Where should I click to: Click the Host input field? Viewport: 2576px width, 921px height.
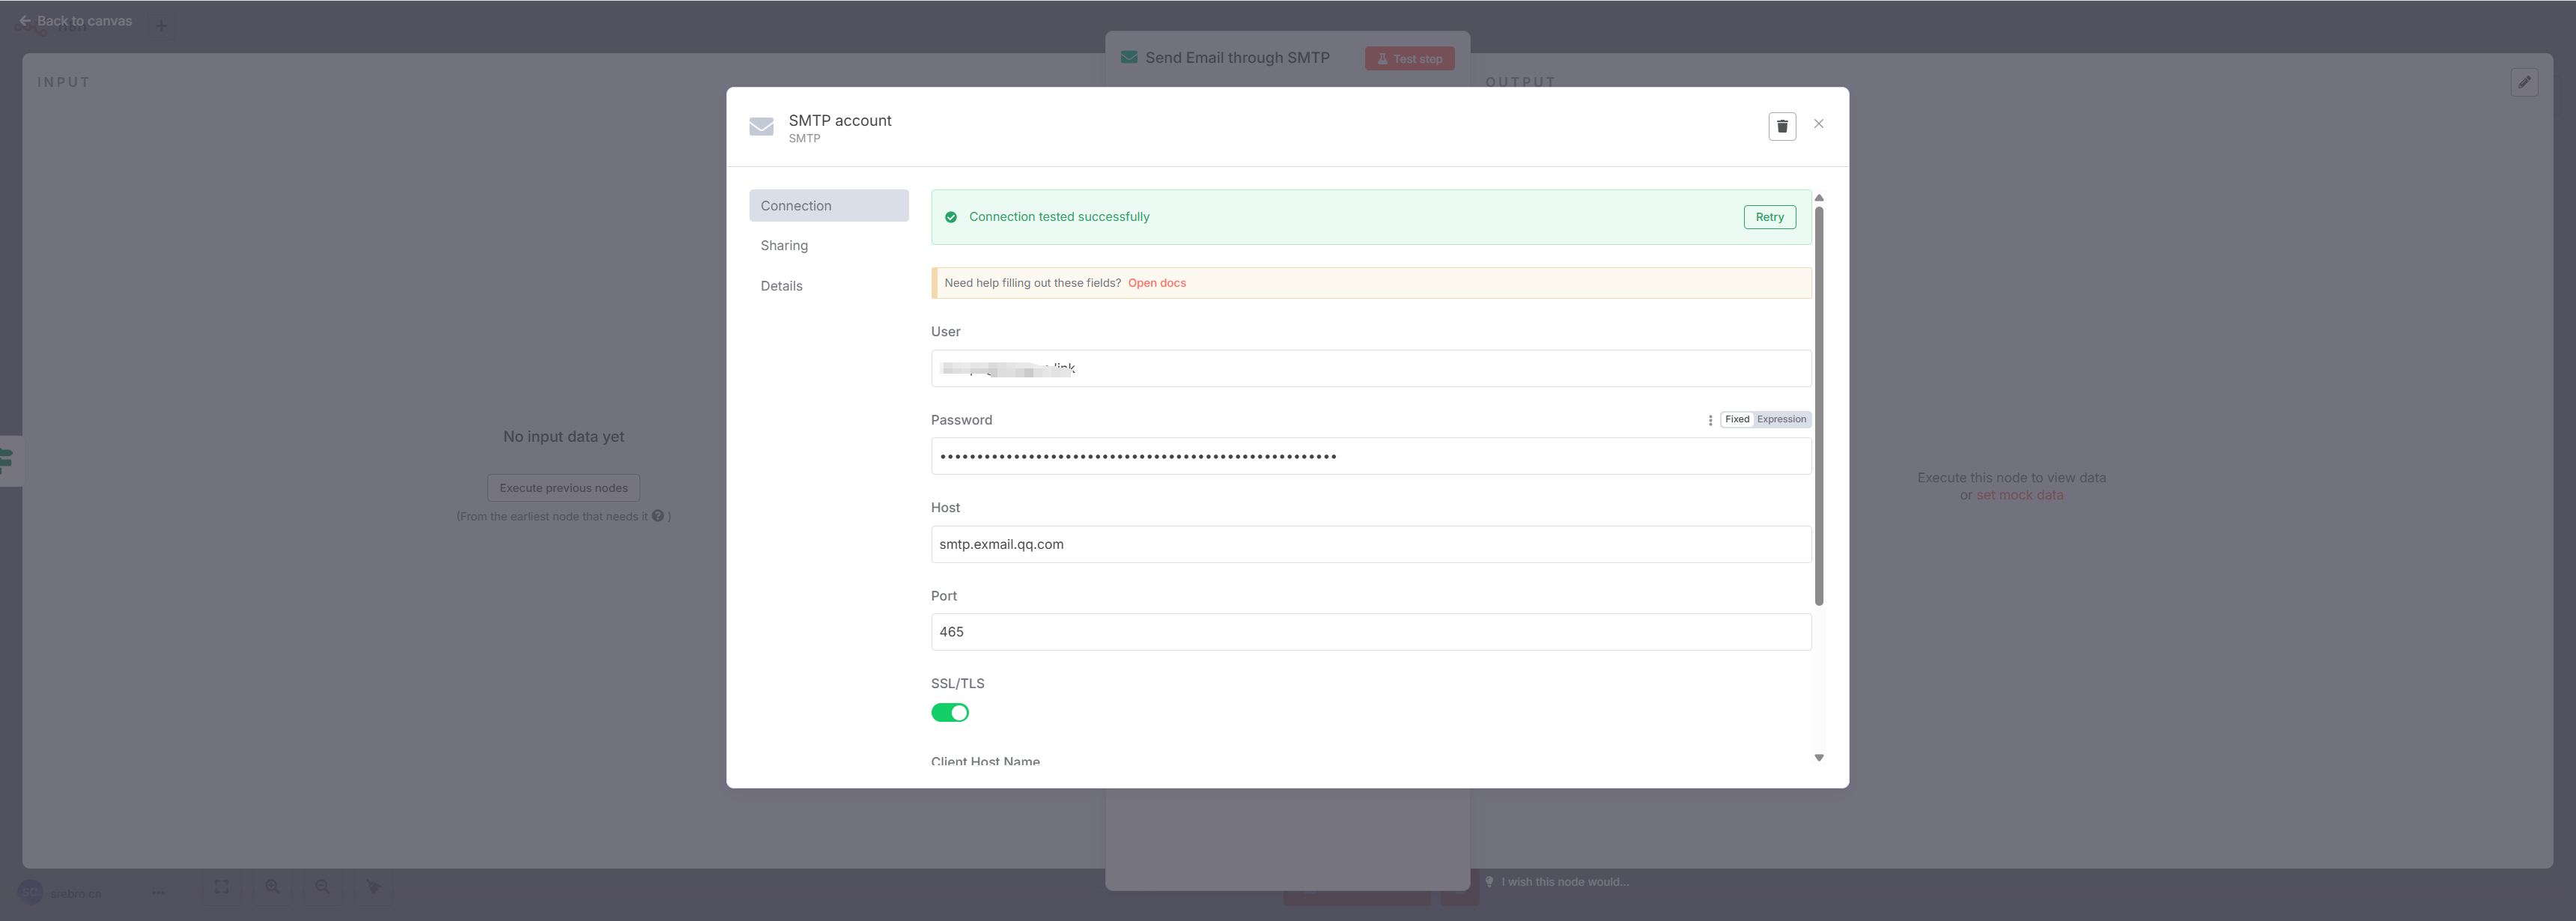click(x=1370, y=544)
